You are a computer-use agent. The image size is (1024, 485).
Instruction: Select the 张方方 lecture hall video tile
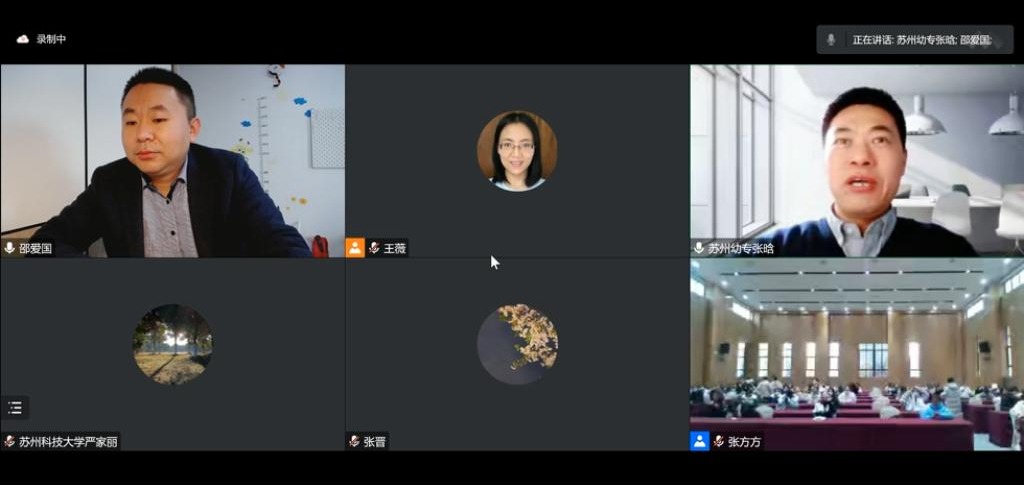[857, 354]
